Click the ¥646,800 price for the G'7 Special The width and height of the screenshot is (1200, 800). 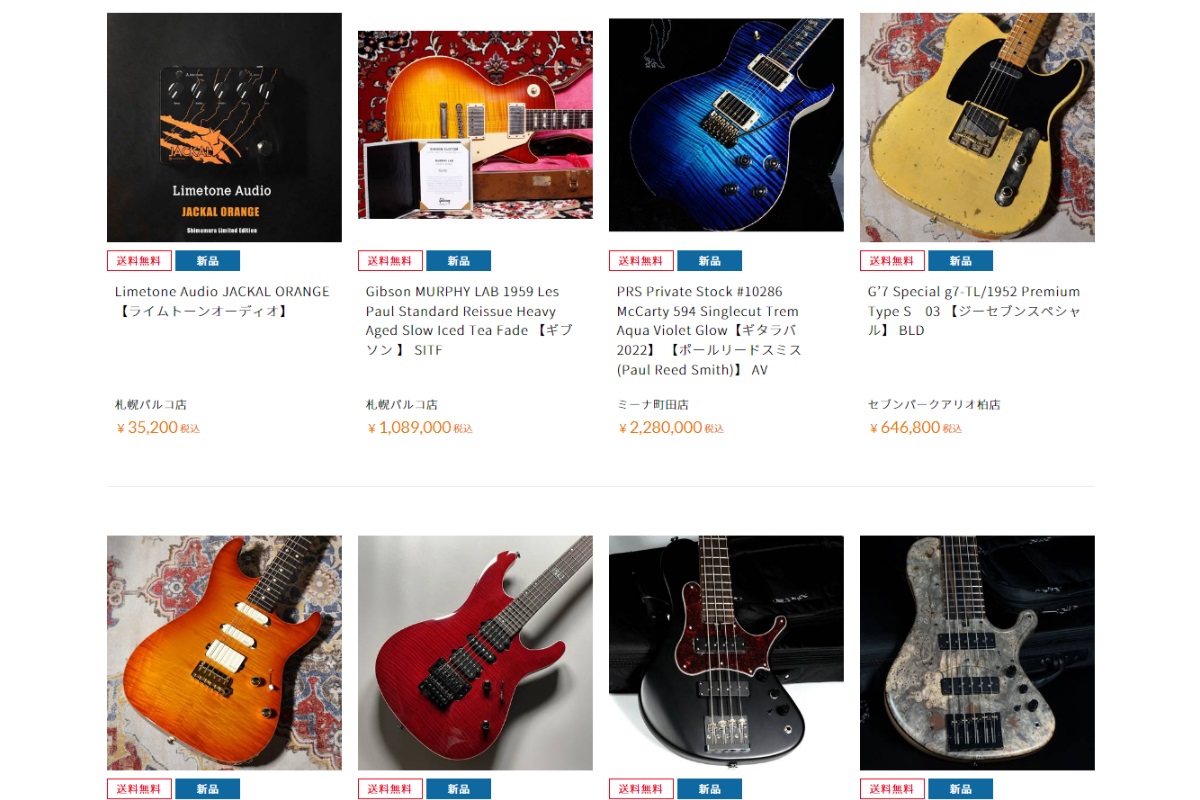tap(915, 428)
